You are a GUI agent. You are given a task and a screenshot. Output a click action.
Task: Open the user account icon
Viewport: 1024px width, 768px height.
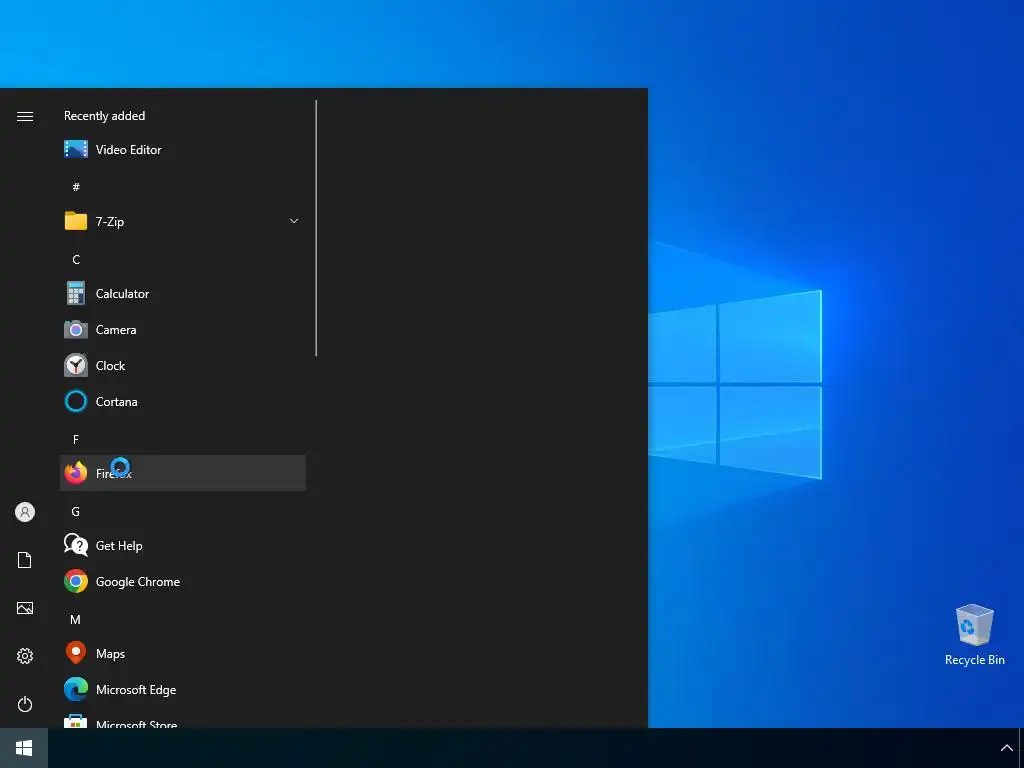(x=25, y=512)
